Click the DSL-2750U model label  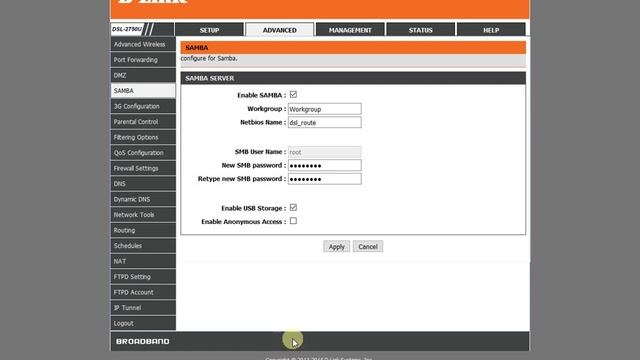(127, 29)
